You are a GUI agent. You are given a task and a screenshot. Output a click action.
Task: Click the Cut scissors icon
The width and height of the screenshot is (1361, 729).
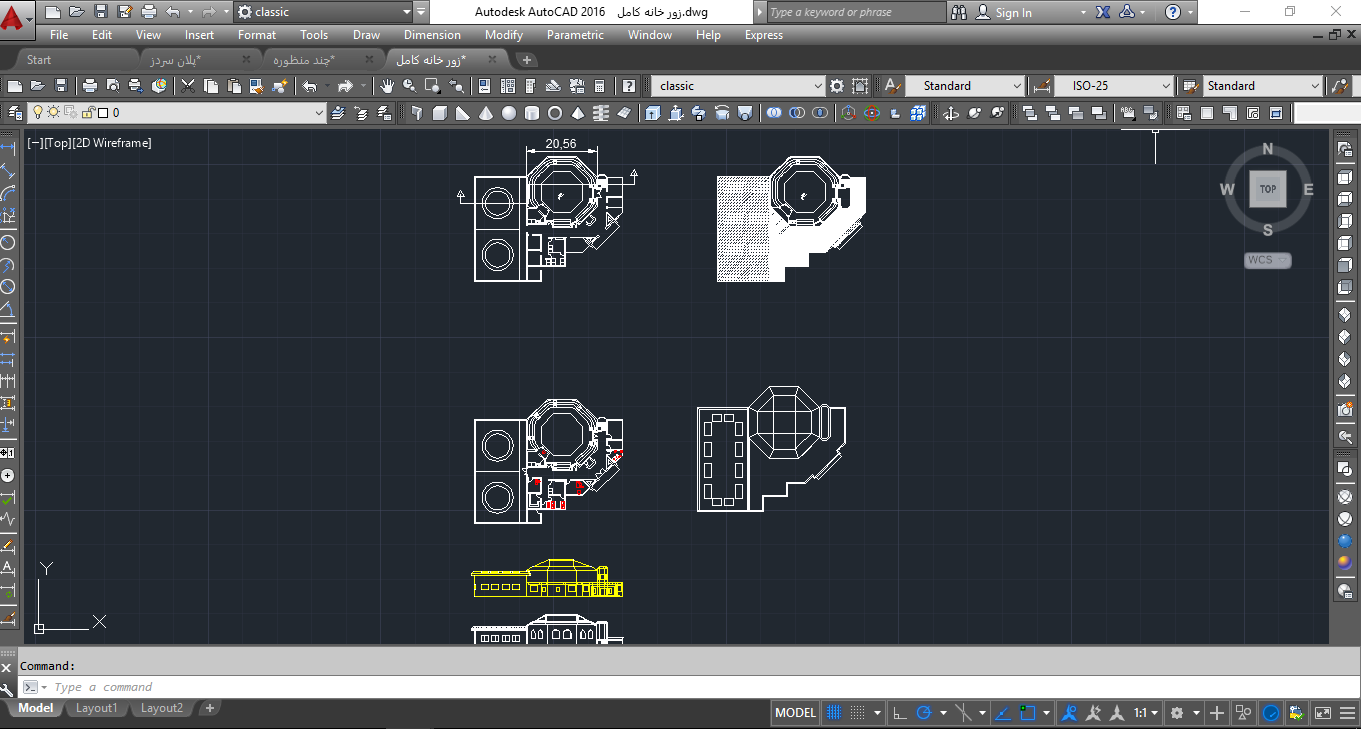[x=187, y=86]
